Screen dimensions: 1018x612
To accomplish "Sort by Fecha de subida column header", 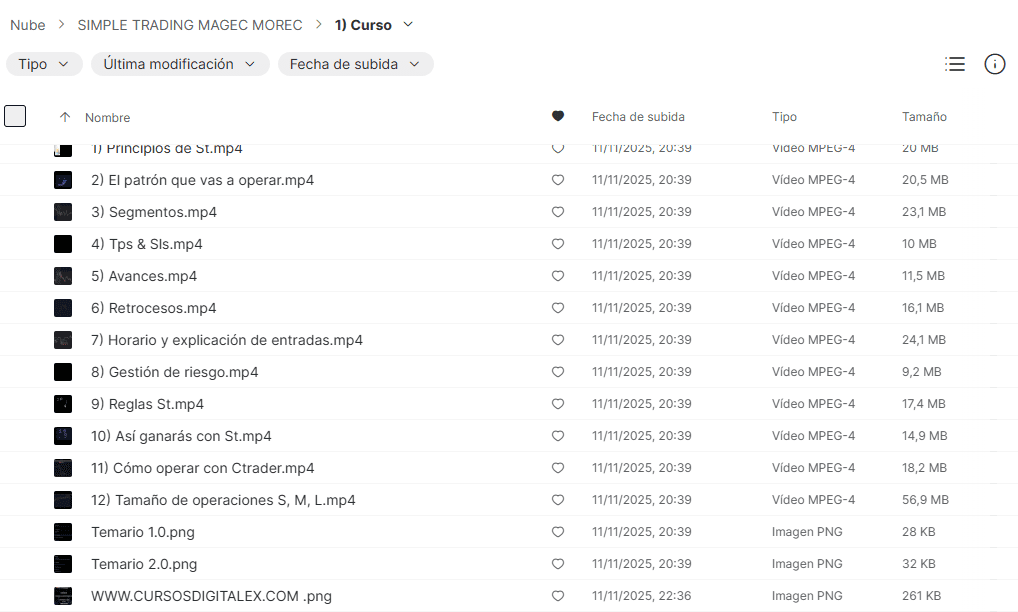I will [638, 117].
